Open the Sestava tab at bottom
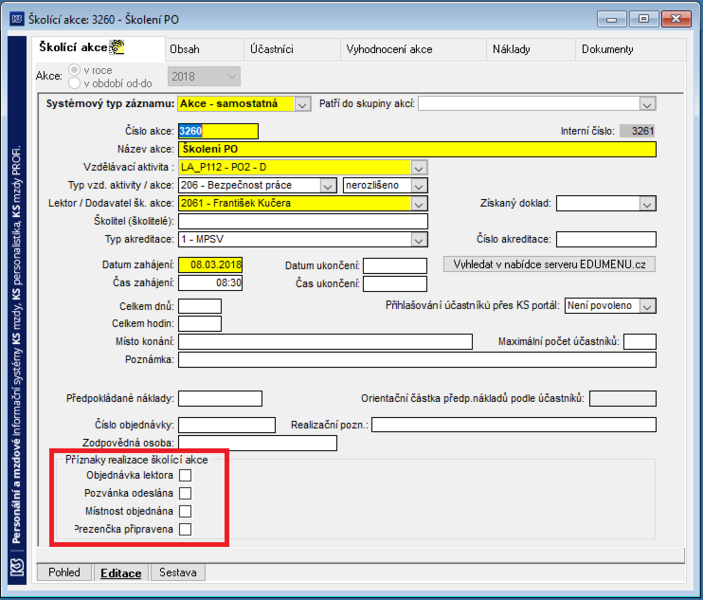 click(178, 573)
